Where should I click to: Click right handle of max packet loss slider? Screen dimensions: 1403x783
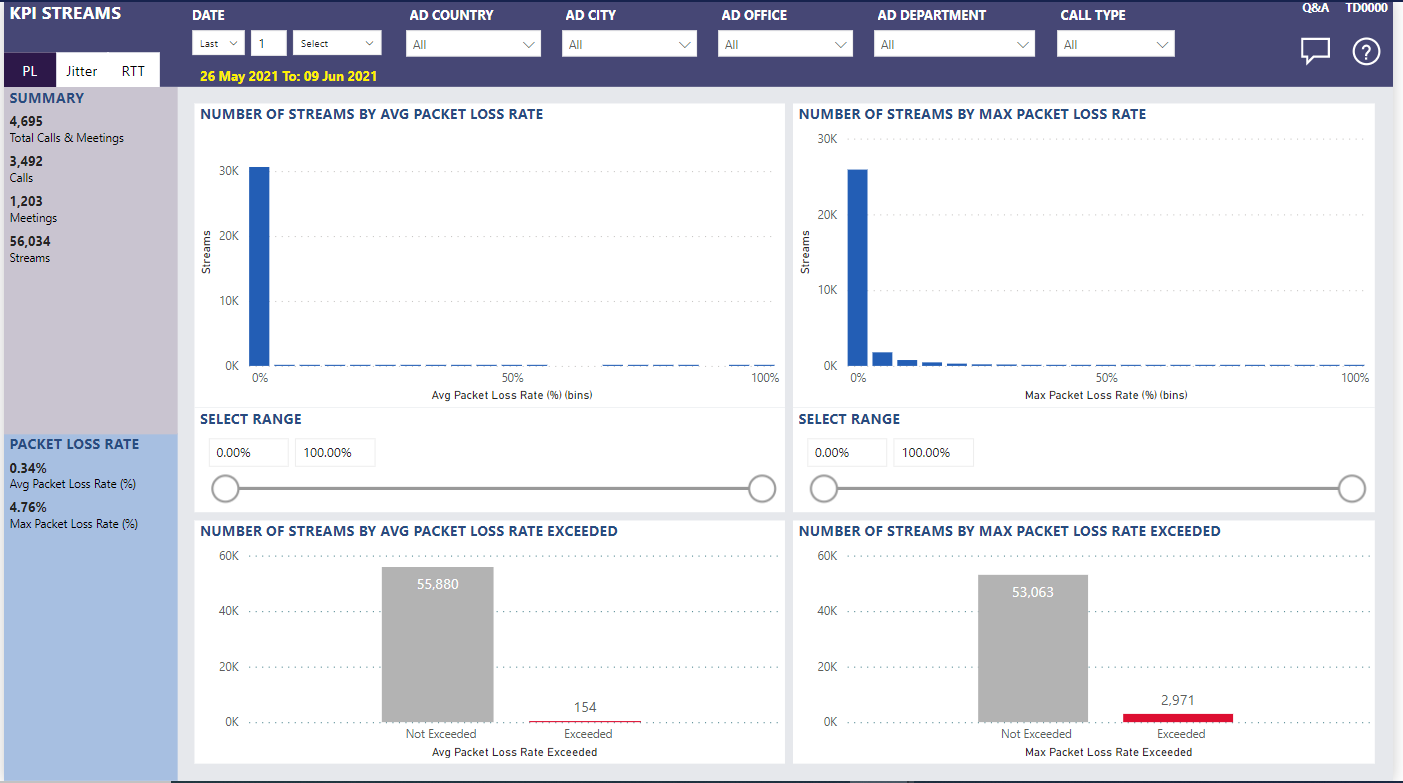point(1351,488)
